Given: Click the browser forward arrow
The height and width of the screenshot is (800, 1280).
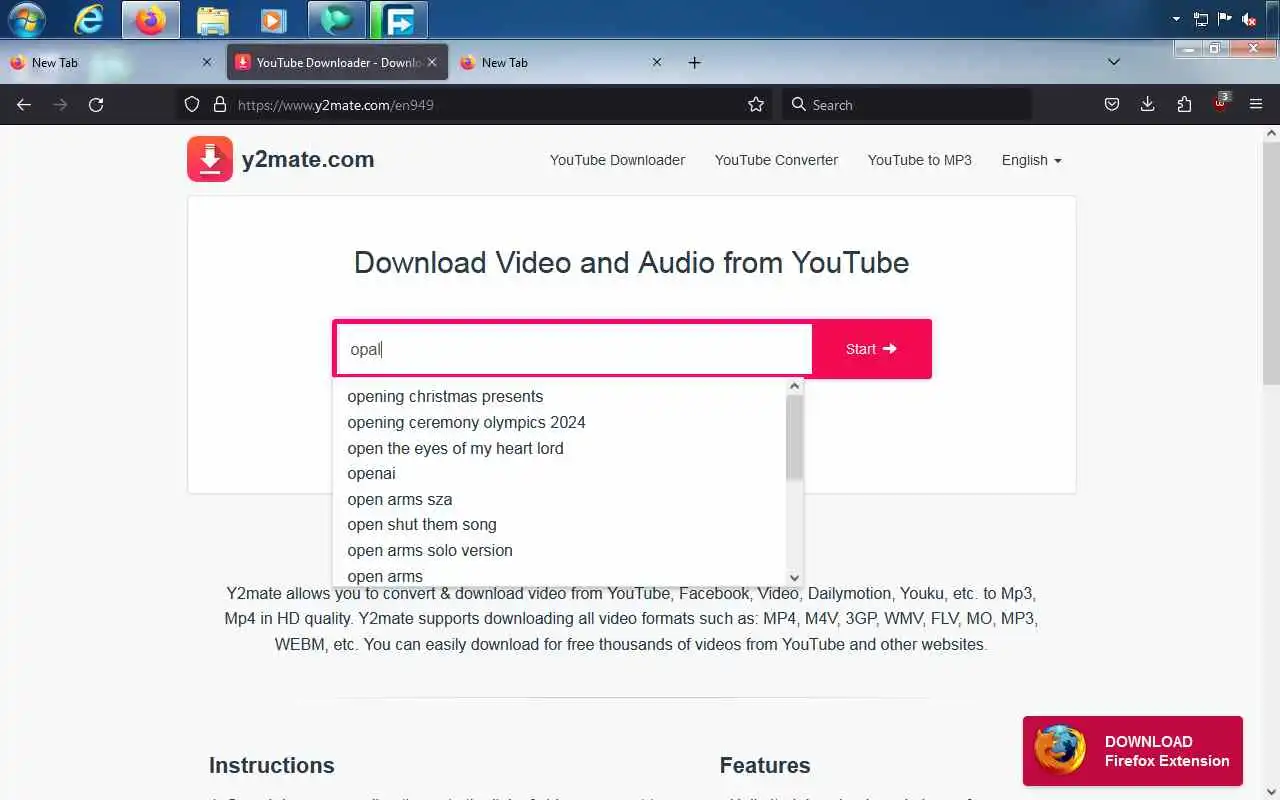Looking at the screenshot, I should [x=60, y=104].
